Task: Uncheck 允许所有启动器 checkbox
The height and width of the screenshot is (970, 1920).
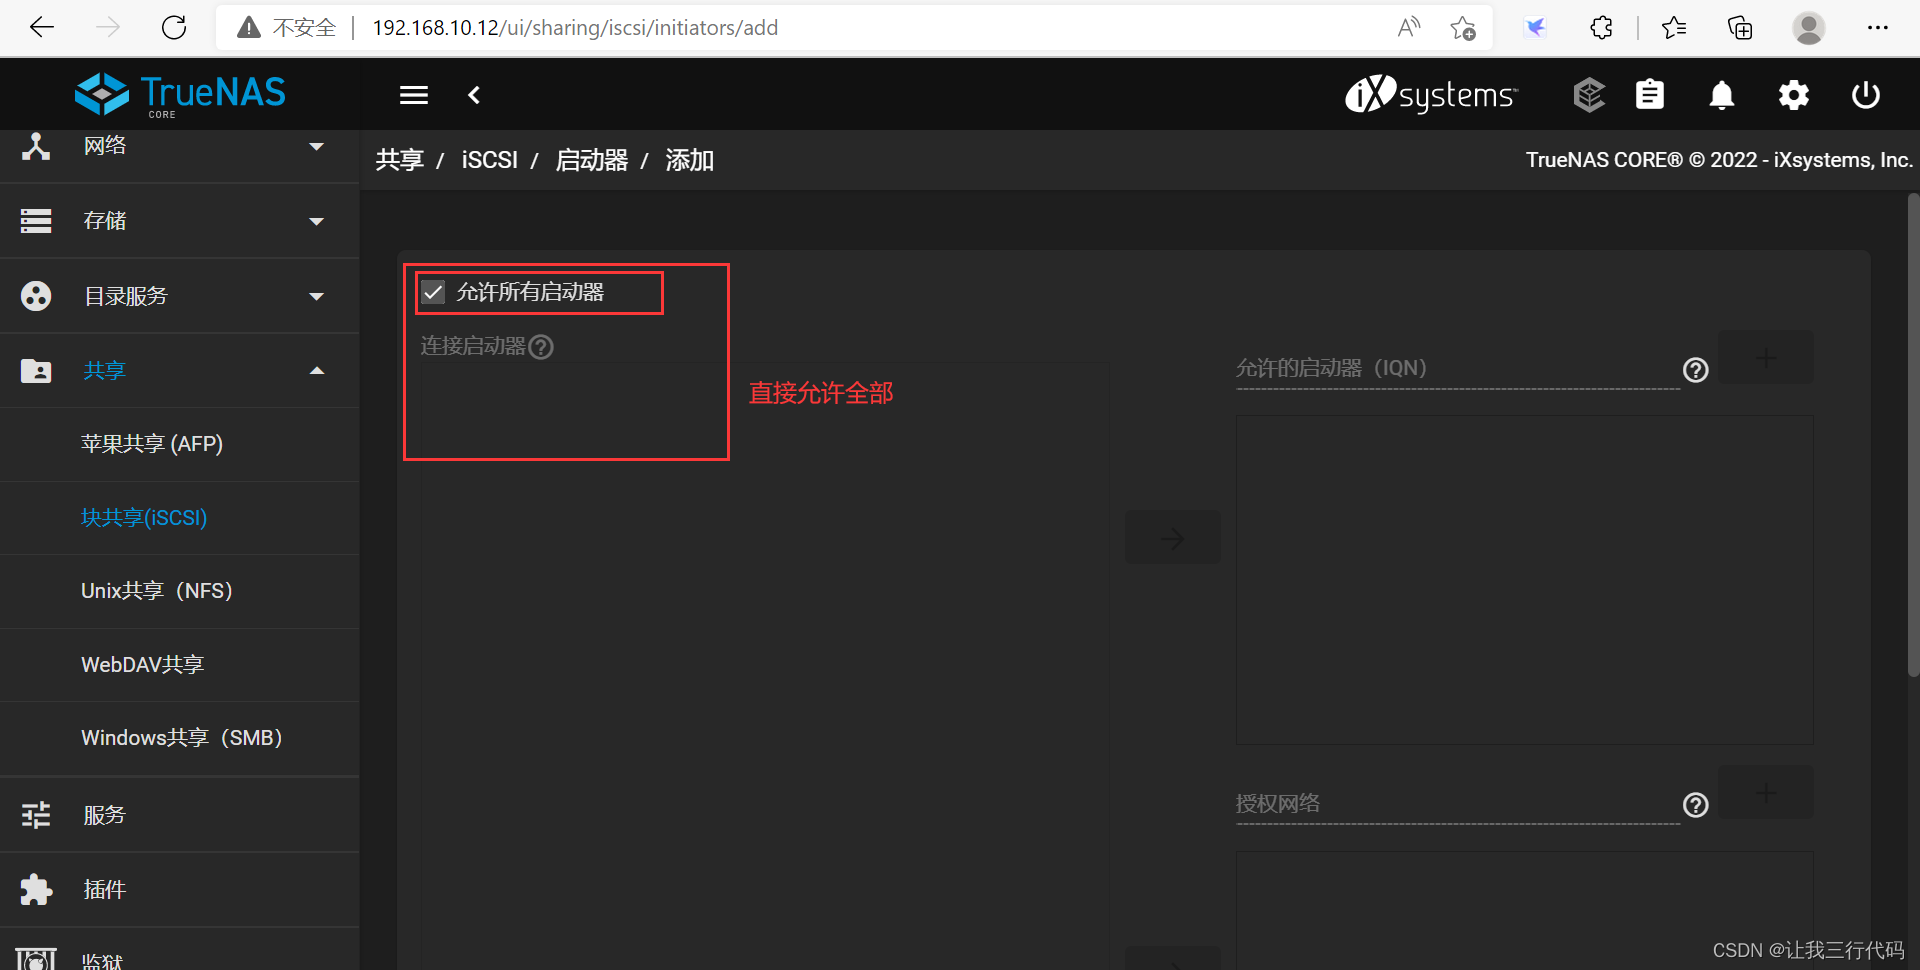Action: coord(433,292)
